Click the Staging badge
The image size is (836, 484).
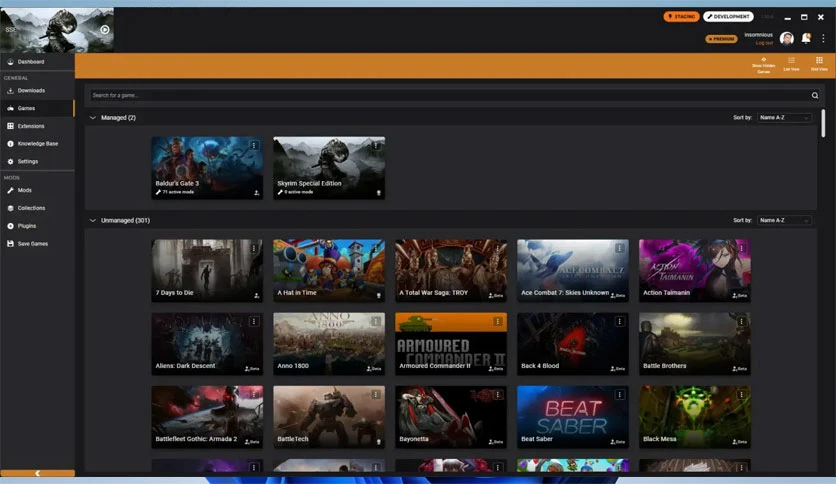click(681, 17)
